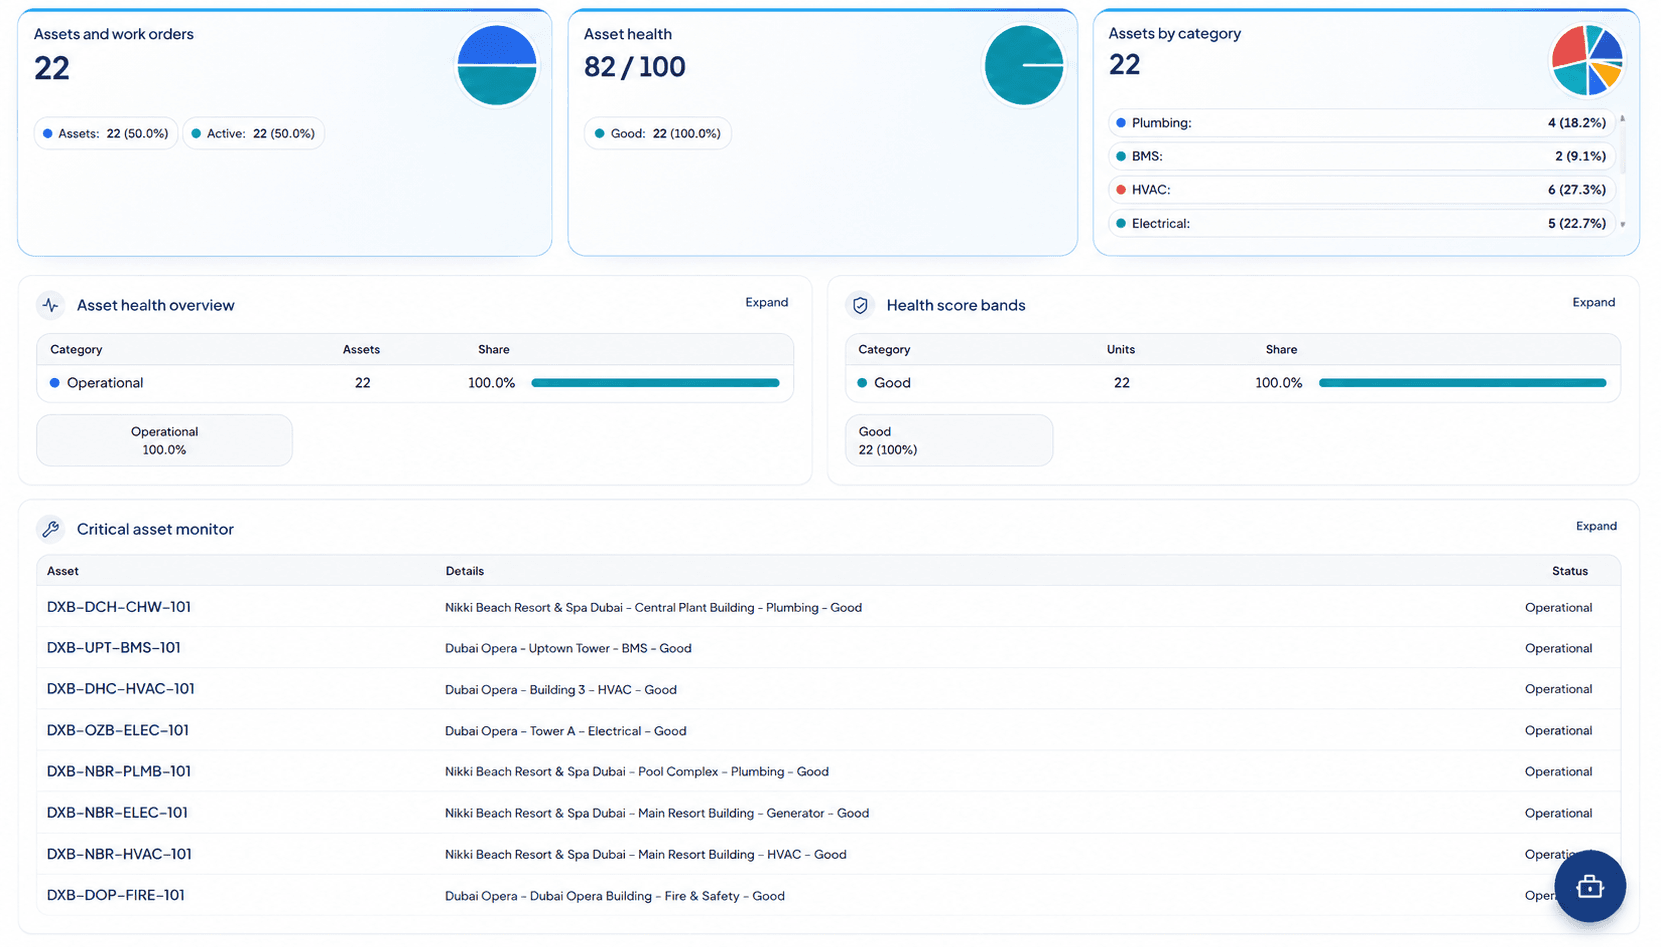Expand the Asset health overview panel
This screenshot has width=1661, height=947.
tap(767, 302)
